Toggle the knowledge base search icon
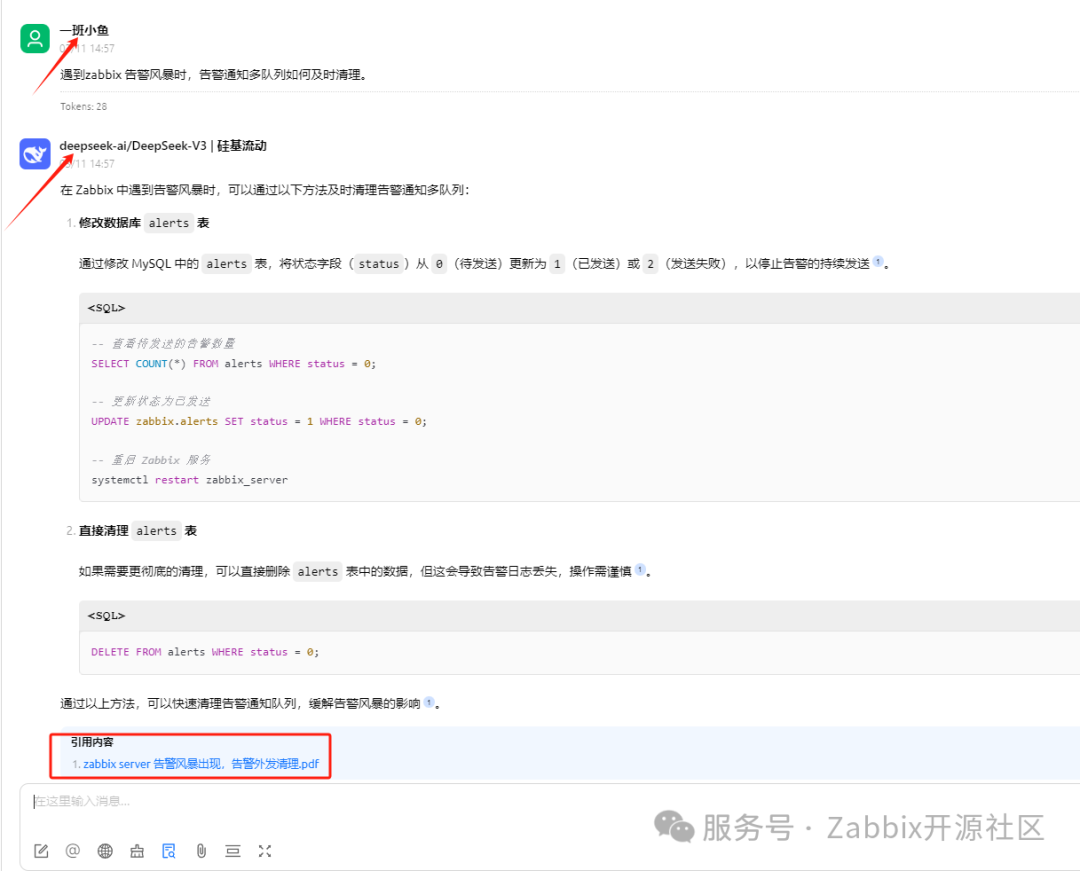Viewport: 1080px width, 871px height. pyautogui.click(x=168, y=851)
